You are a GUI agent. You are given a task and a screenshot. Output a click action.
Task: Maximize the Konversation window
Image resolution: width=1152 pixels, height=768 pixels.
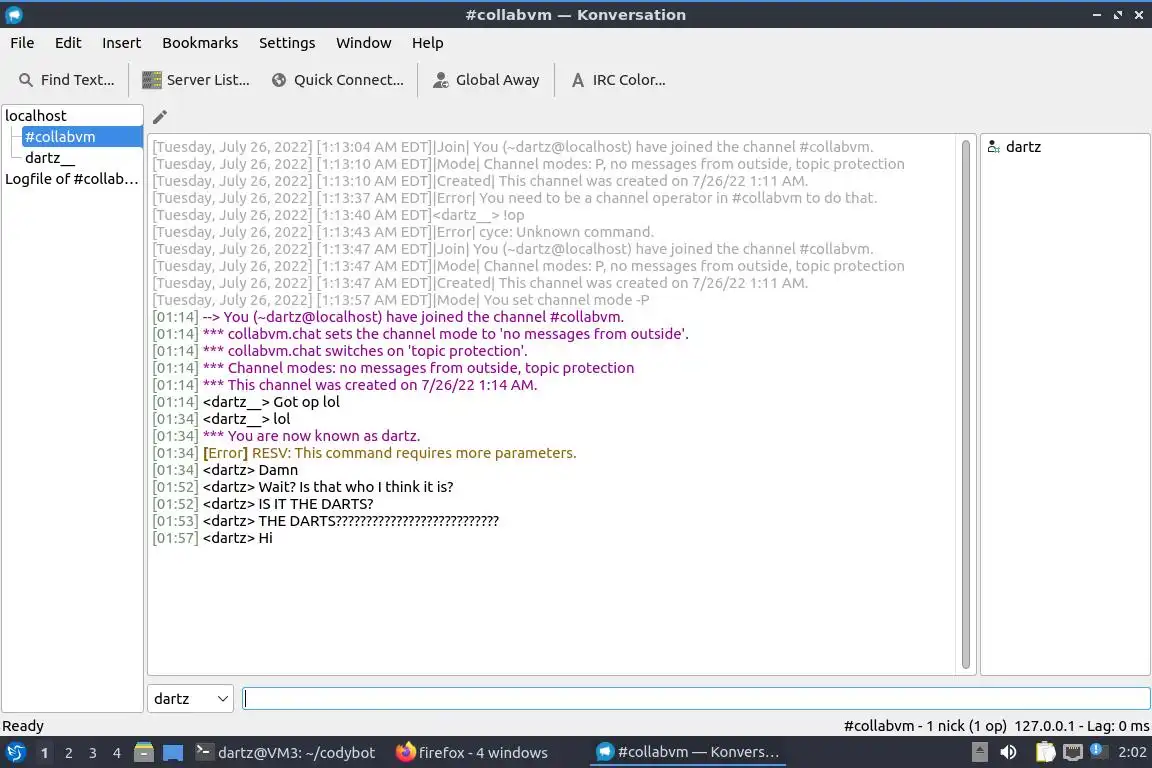1117,15
